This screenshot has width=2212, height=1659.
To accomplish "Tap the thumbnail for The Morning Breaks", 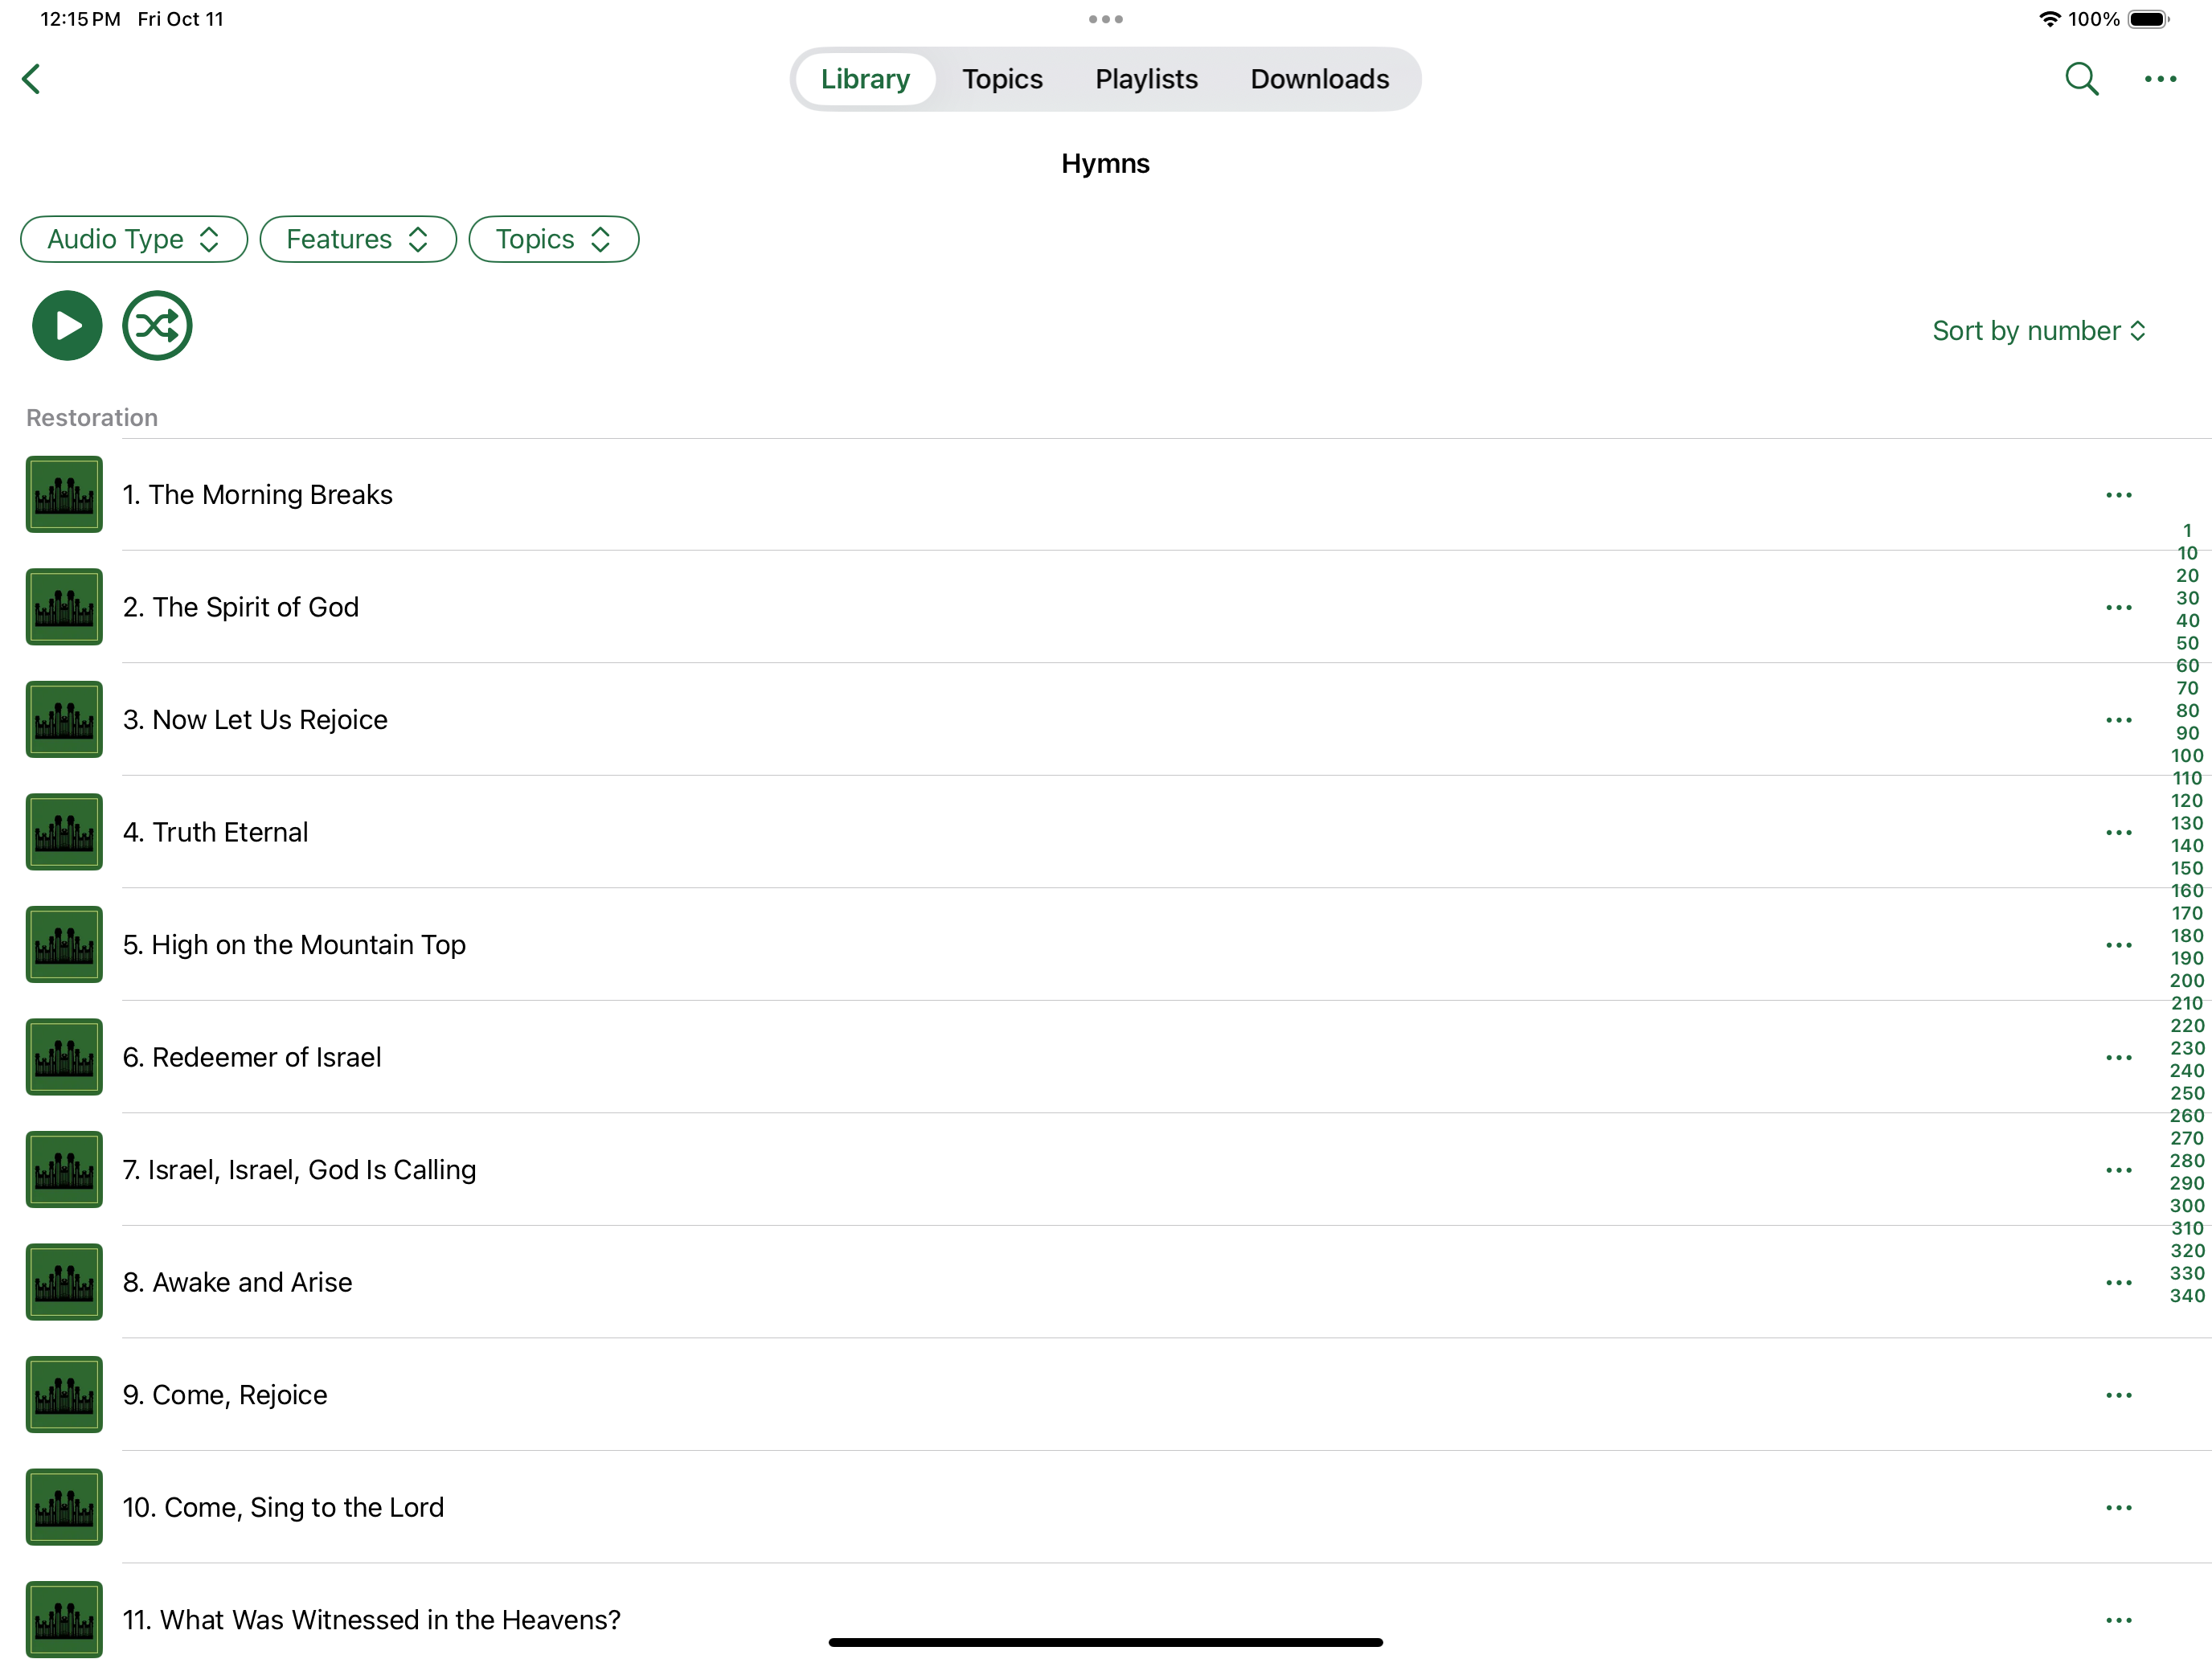I will 64,494.
